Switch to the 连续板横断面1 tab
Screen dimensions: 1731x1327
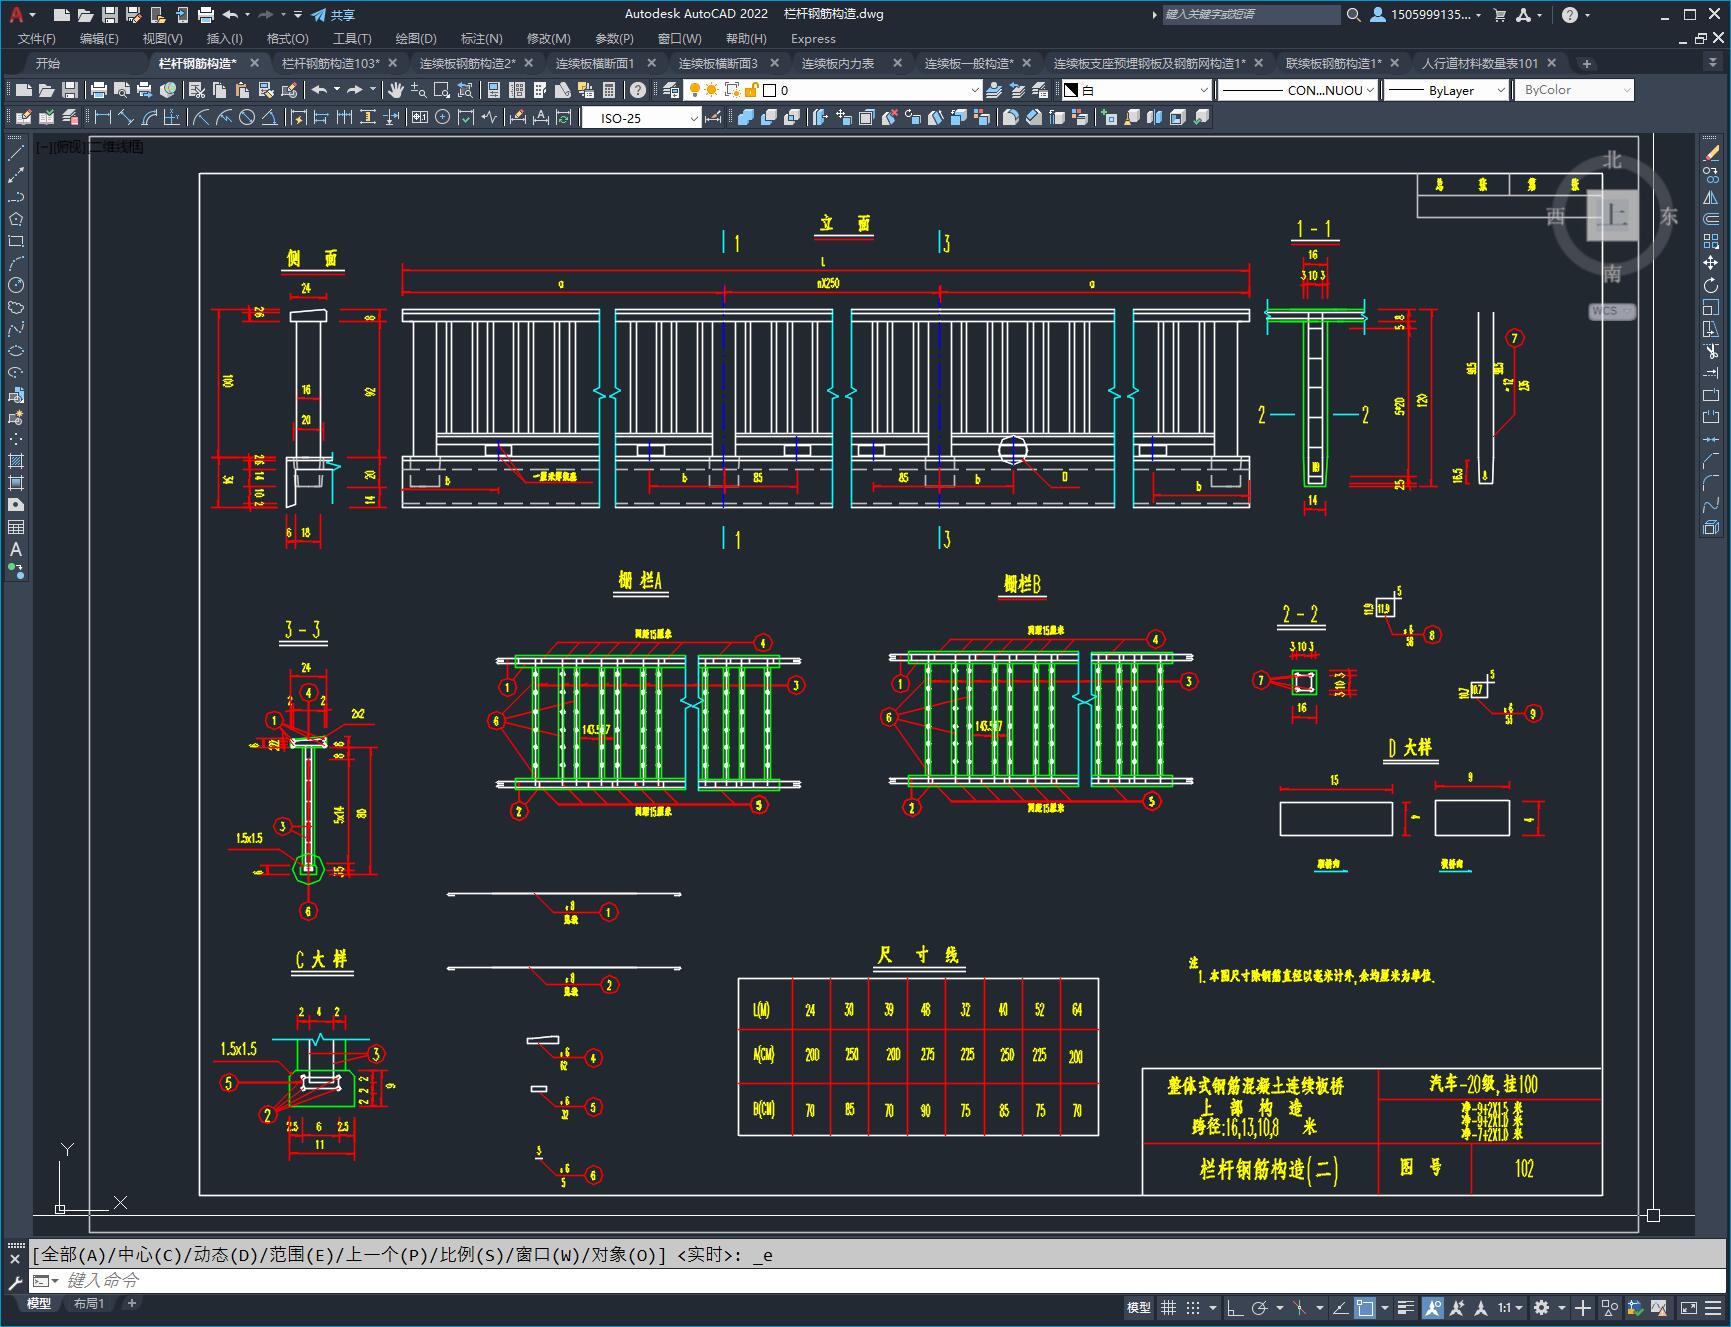[x=595, y=63]
